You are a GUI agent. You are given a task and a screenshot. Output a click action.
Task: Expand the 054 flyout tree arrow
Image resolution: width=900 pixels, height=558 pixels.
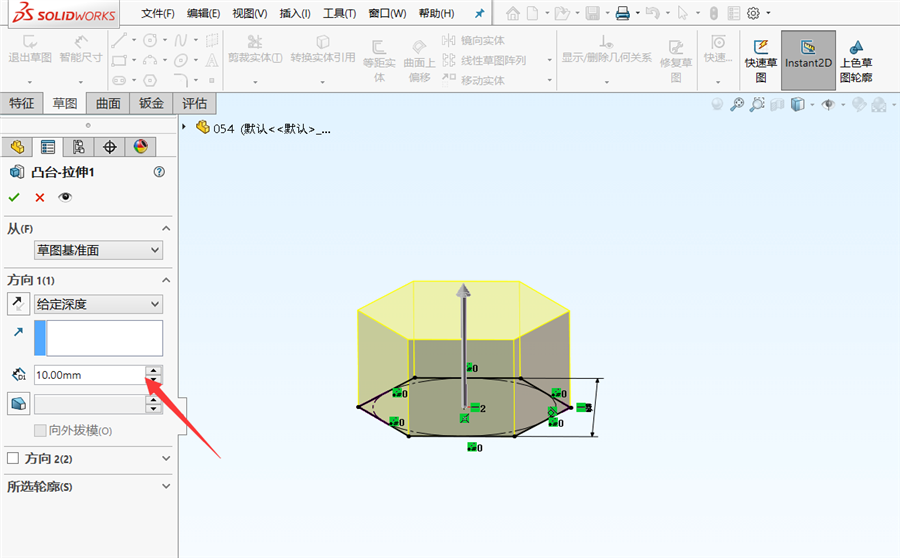coord(184,127)
